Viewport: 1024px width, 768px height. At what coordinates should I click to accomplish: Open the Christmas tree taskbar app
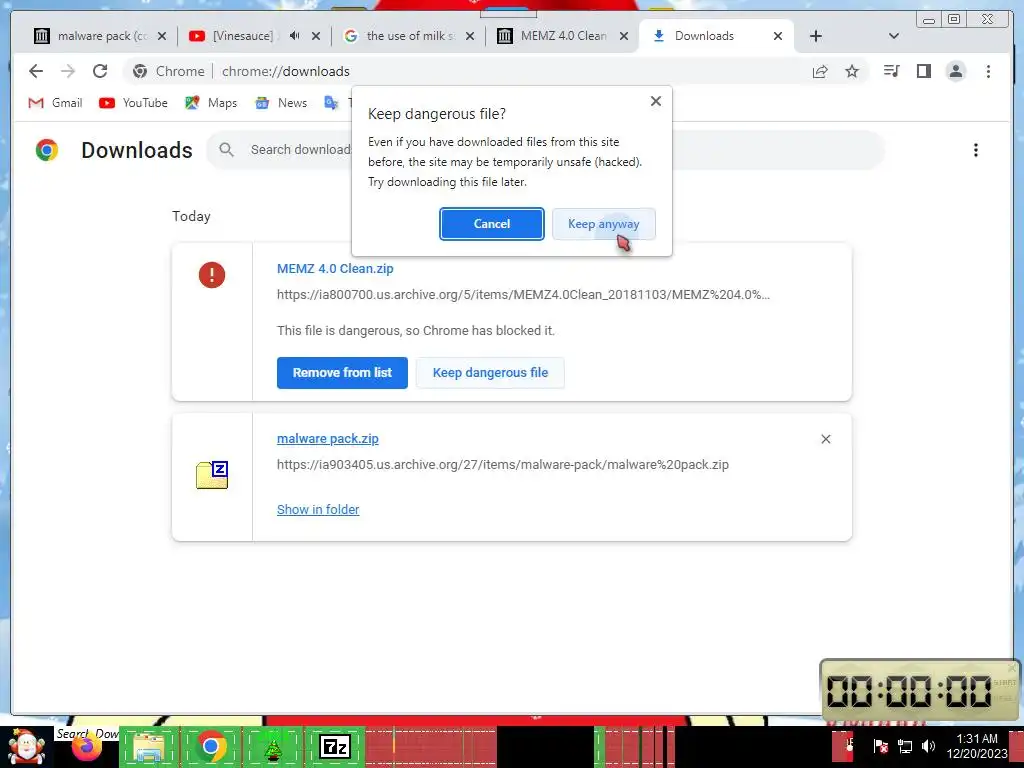point(273,747)
